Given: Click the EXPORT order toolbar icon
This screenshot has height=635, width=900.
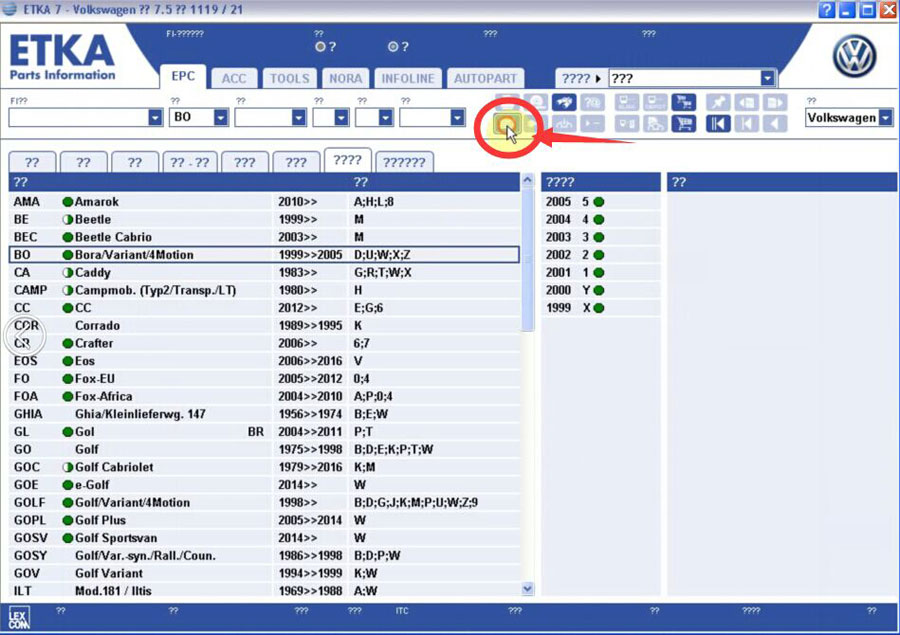Looking at the screenshot, I should (655, 102).
